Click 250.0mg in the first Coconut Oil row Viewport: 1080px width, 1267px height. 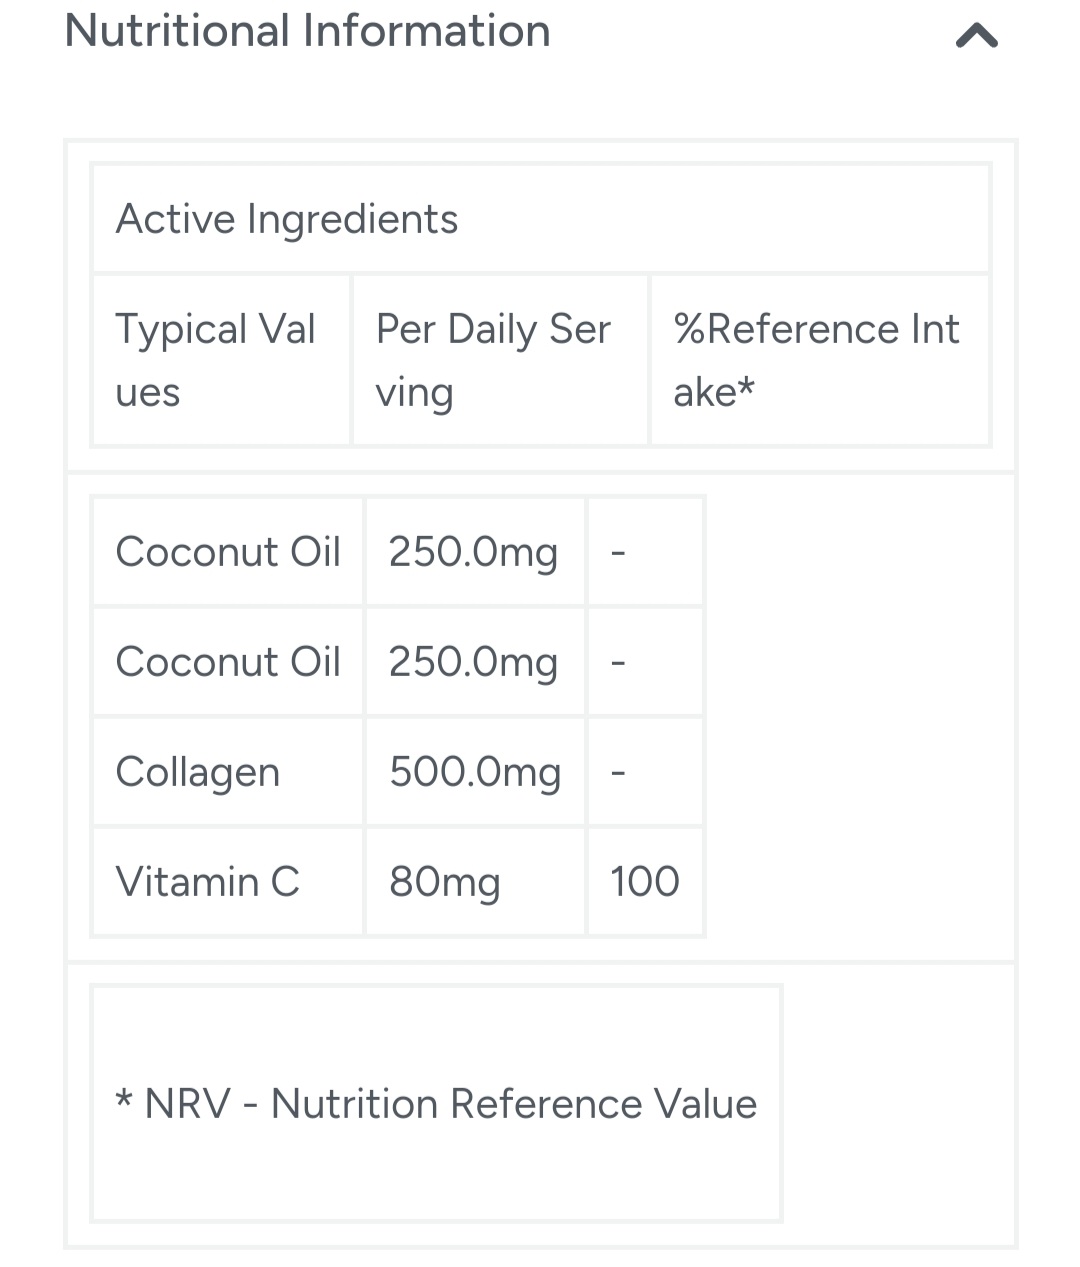point(473,552)
